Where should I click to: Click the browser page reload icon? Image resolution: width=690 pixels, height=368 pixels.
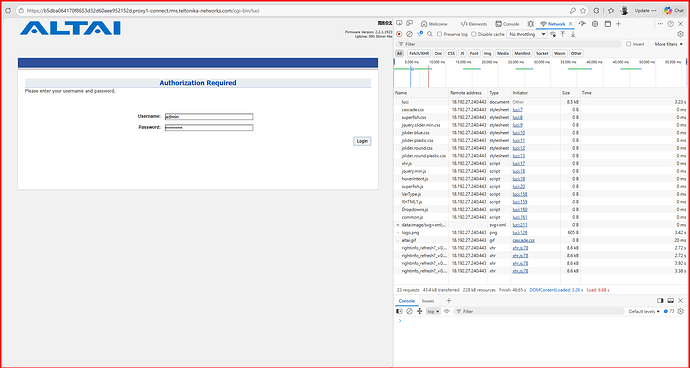coord(7,11)
